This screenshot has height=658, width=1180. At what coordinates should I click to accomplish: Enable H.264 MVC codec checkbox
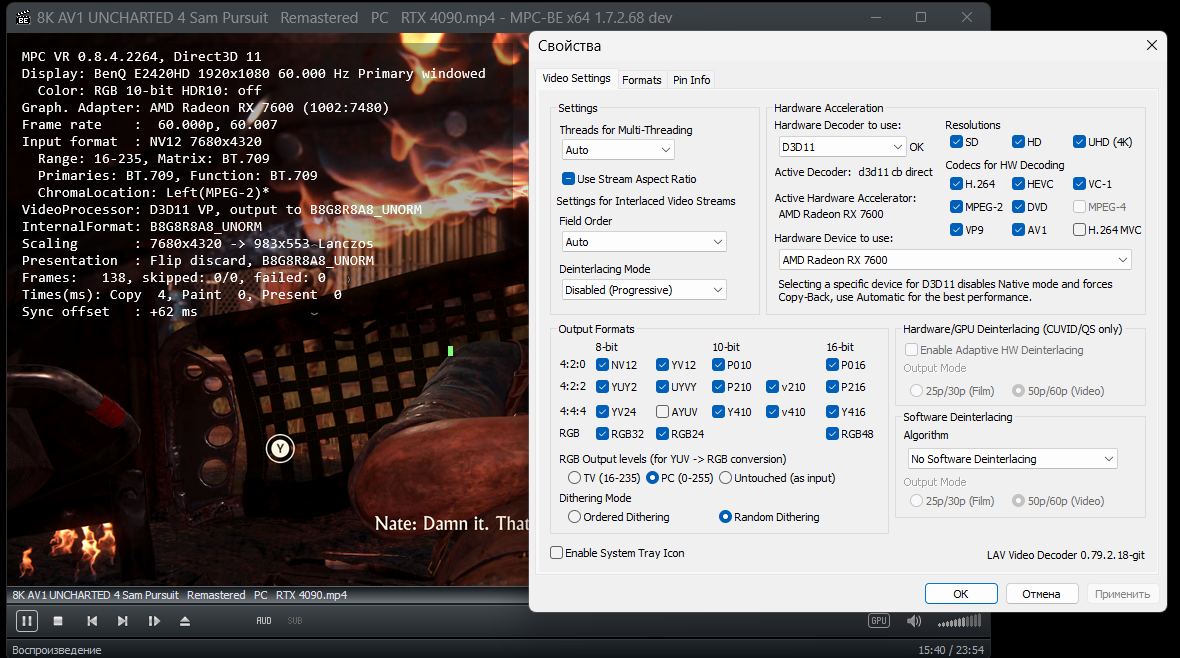coord(1079,230)
